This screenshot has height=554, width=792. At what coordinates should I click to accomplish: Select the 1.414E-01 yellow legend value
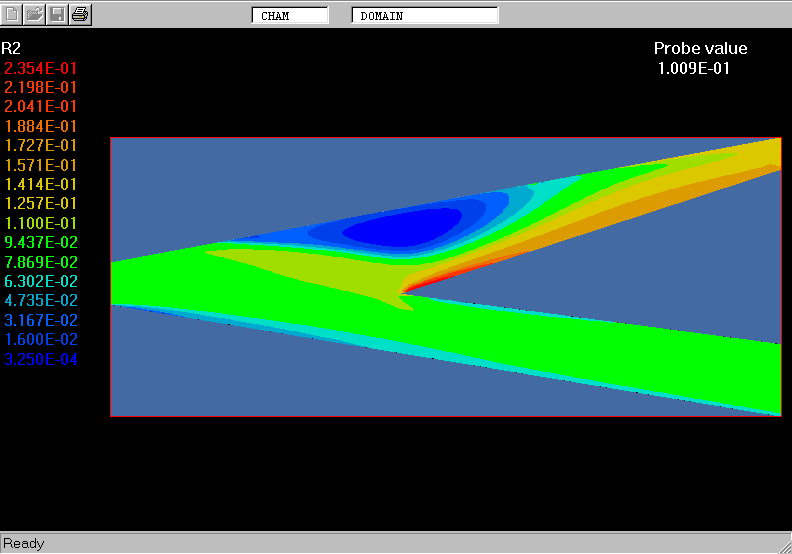[41, 184]
